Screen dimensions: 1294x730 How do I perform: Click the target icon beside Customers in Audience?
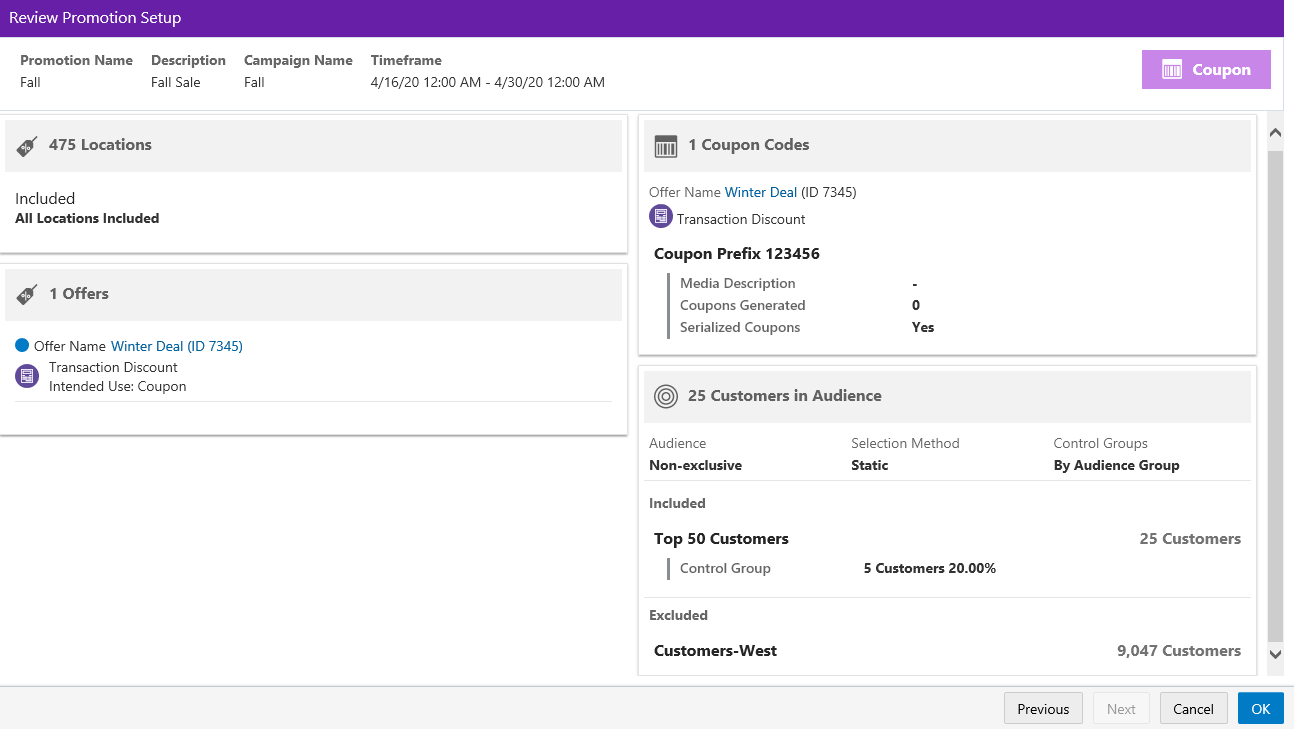coord(666,397)
